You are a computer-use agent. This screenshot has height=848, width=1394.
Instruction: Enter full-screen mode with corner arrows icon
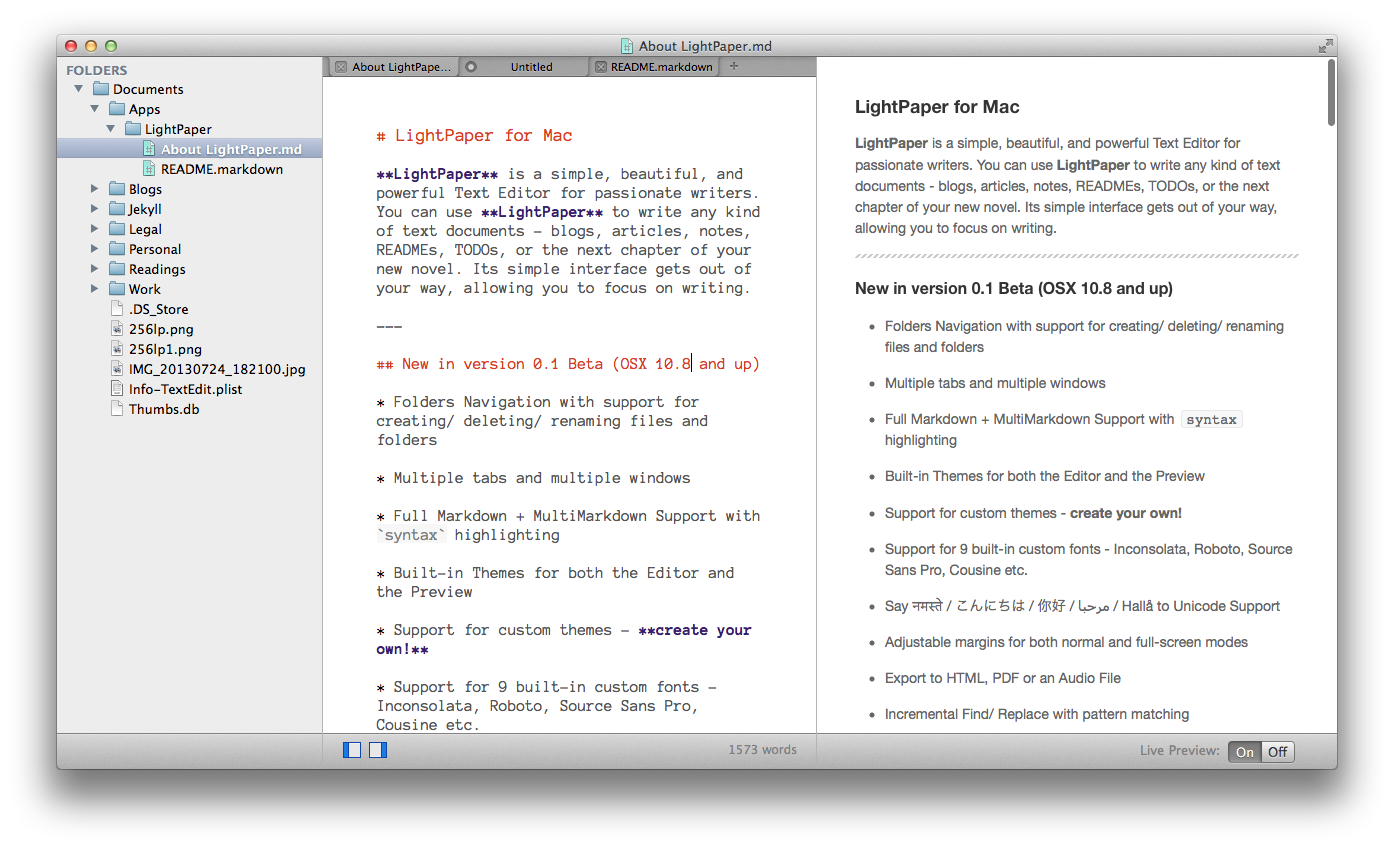[x=1325, y=45]
